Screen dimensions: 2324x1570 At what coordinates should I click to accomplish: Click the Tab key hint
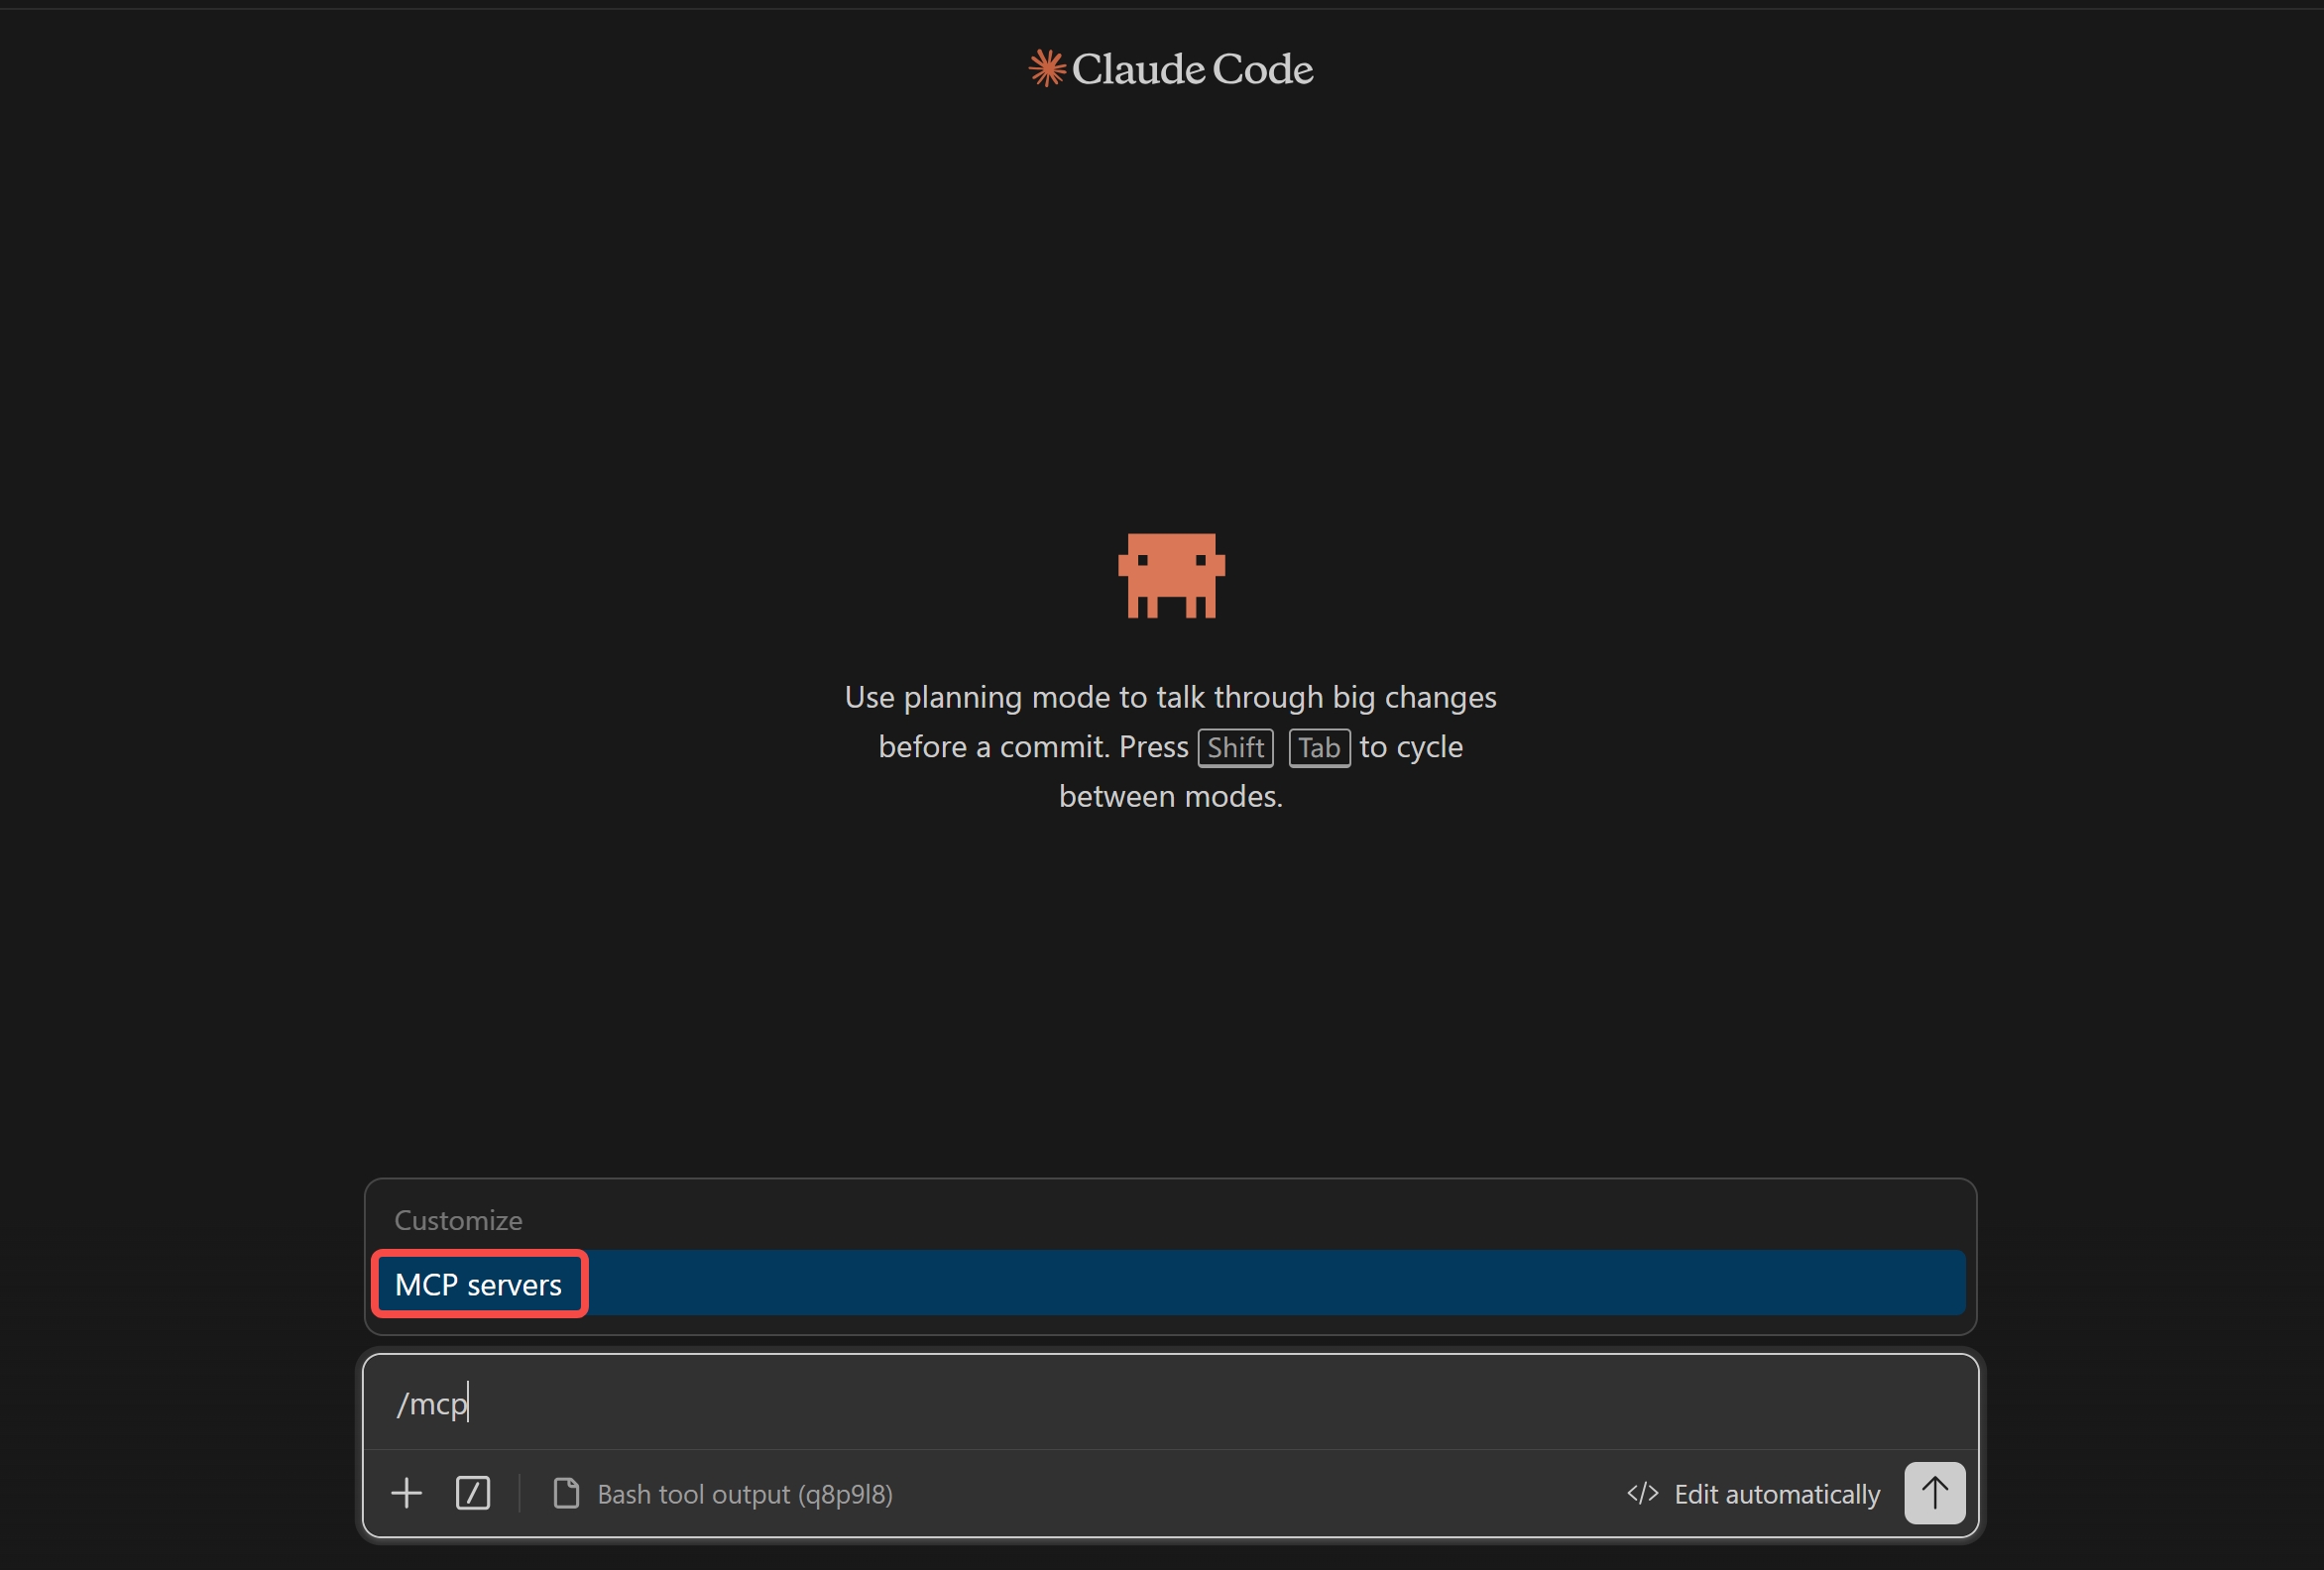tap(1319, 748)
